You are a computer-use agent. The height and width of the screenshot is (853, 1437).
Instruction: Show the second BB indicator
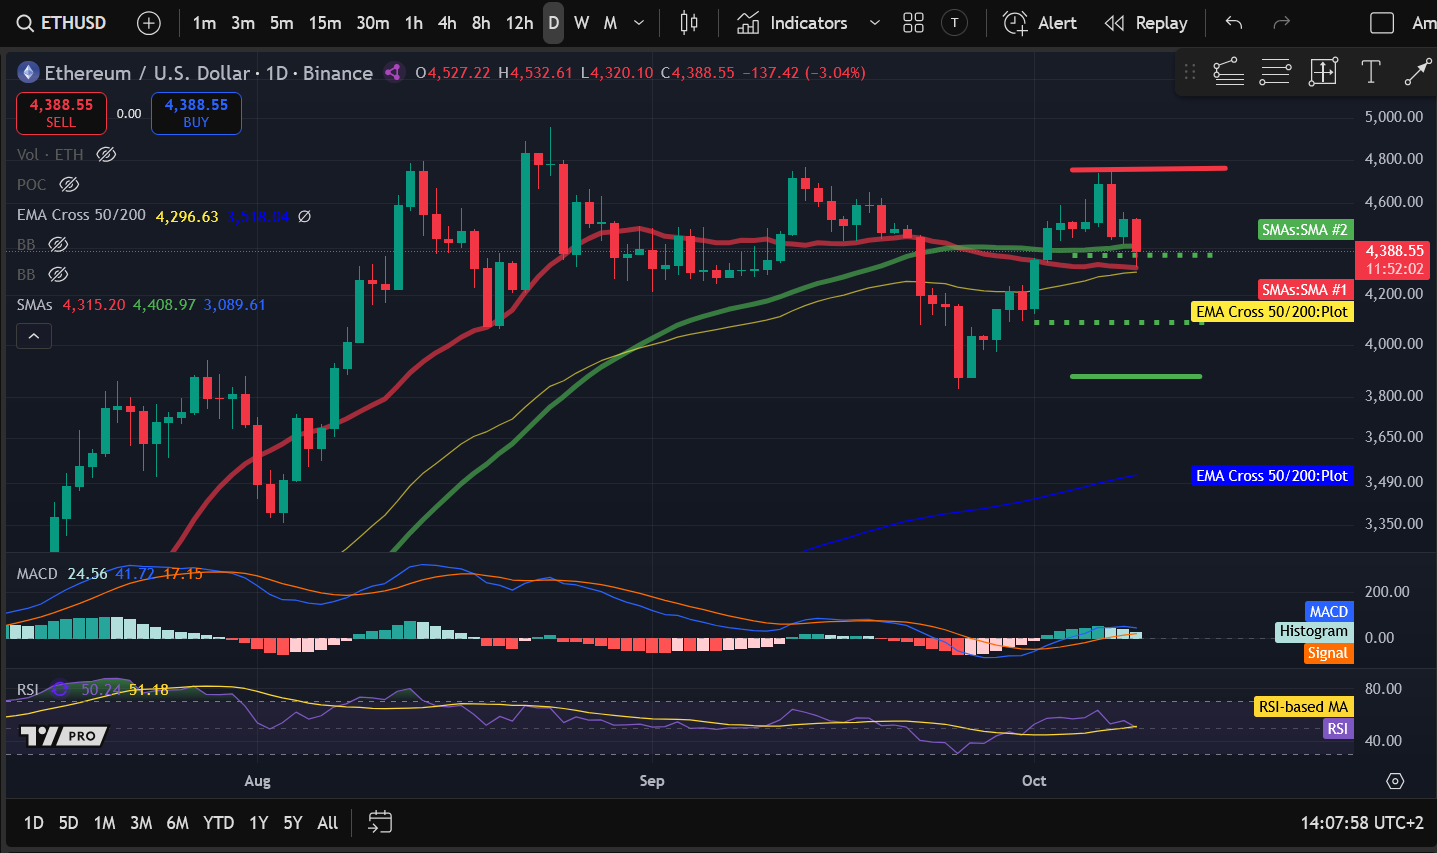point(58,274)
